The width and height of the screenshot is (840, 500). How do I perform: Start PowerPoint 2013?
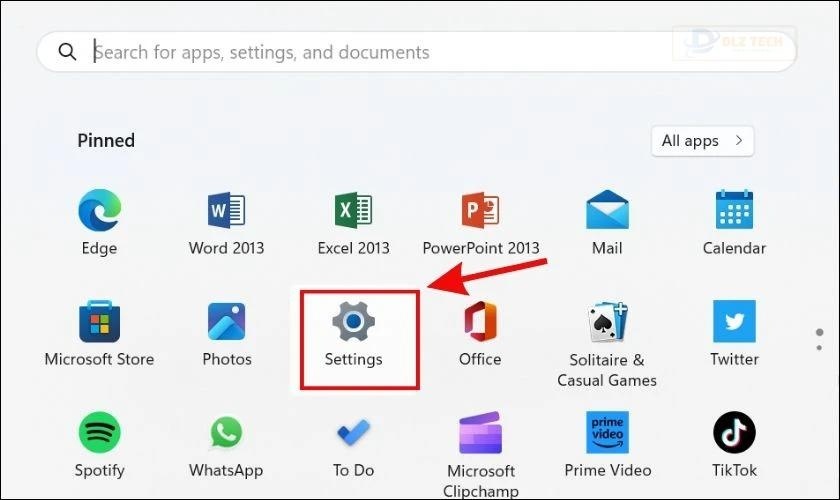pyautogui.click(x=480, y=211)
